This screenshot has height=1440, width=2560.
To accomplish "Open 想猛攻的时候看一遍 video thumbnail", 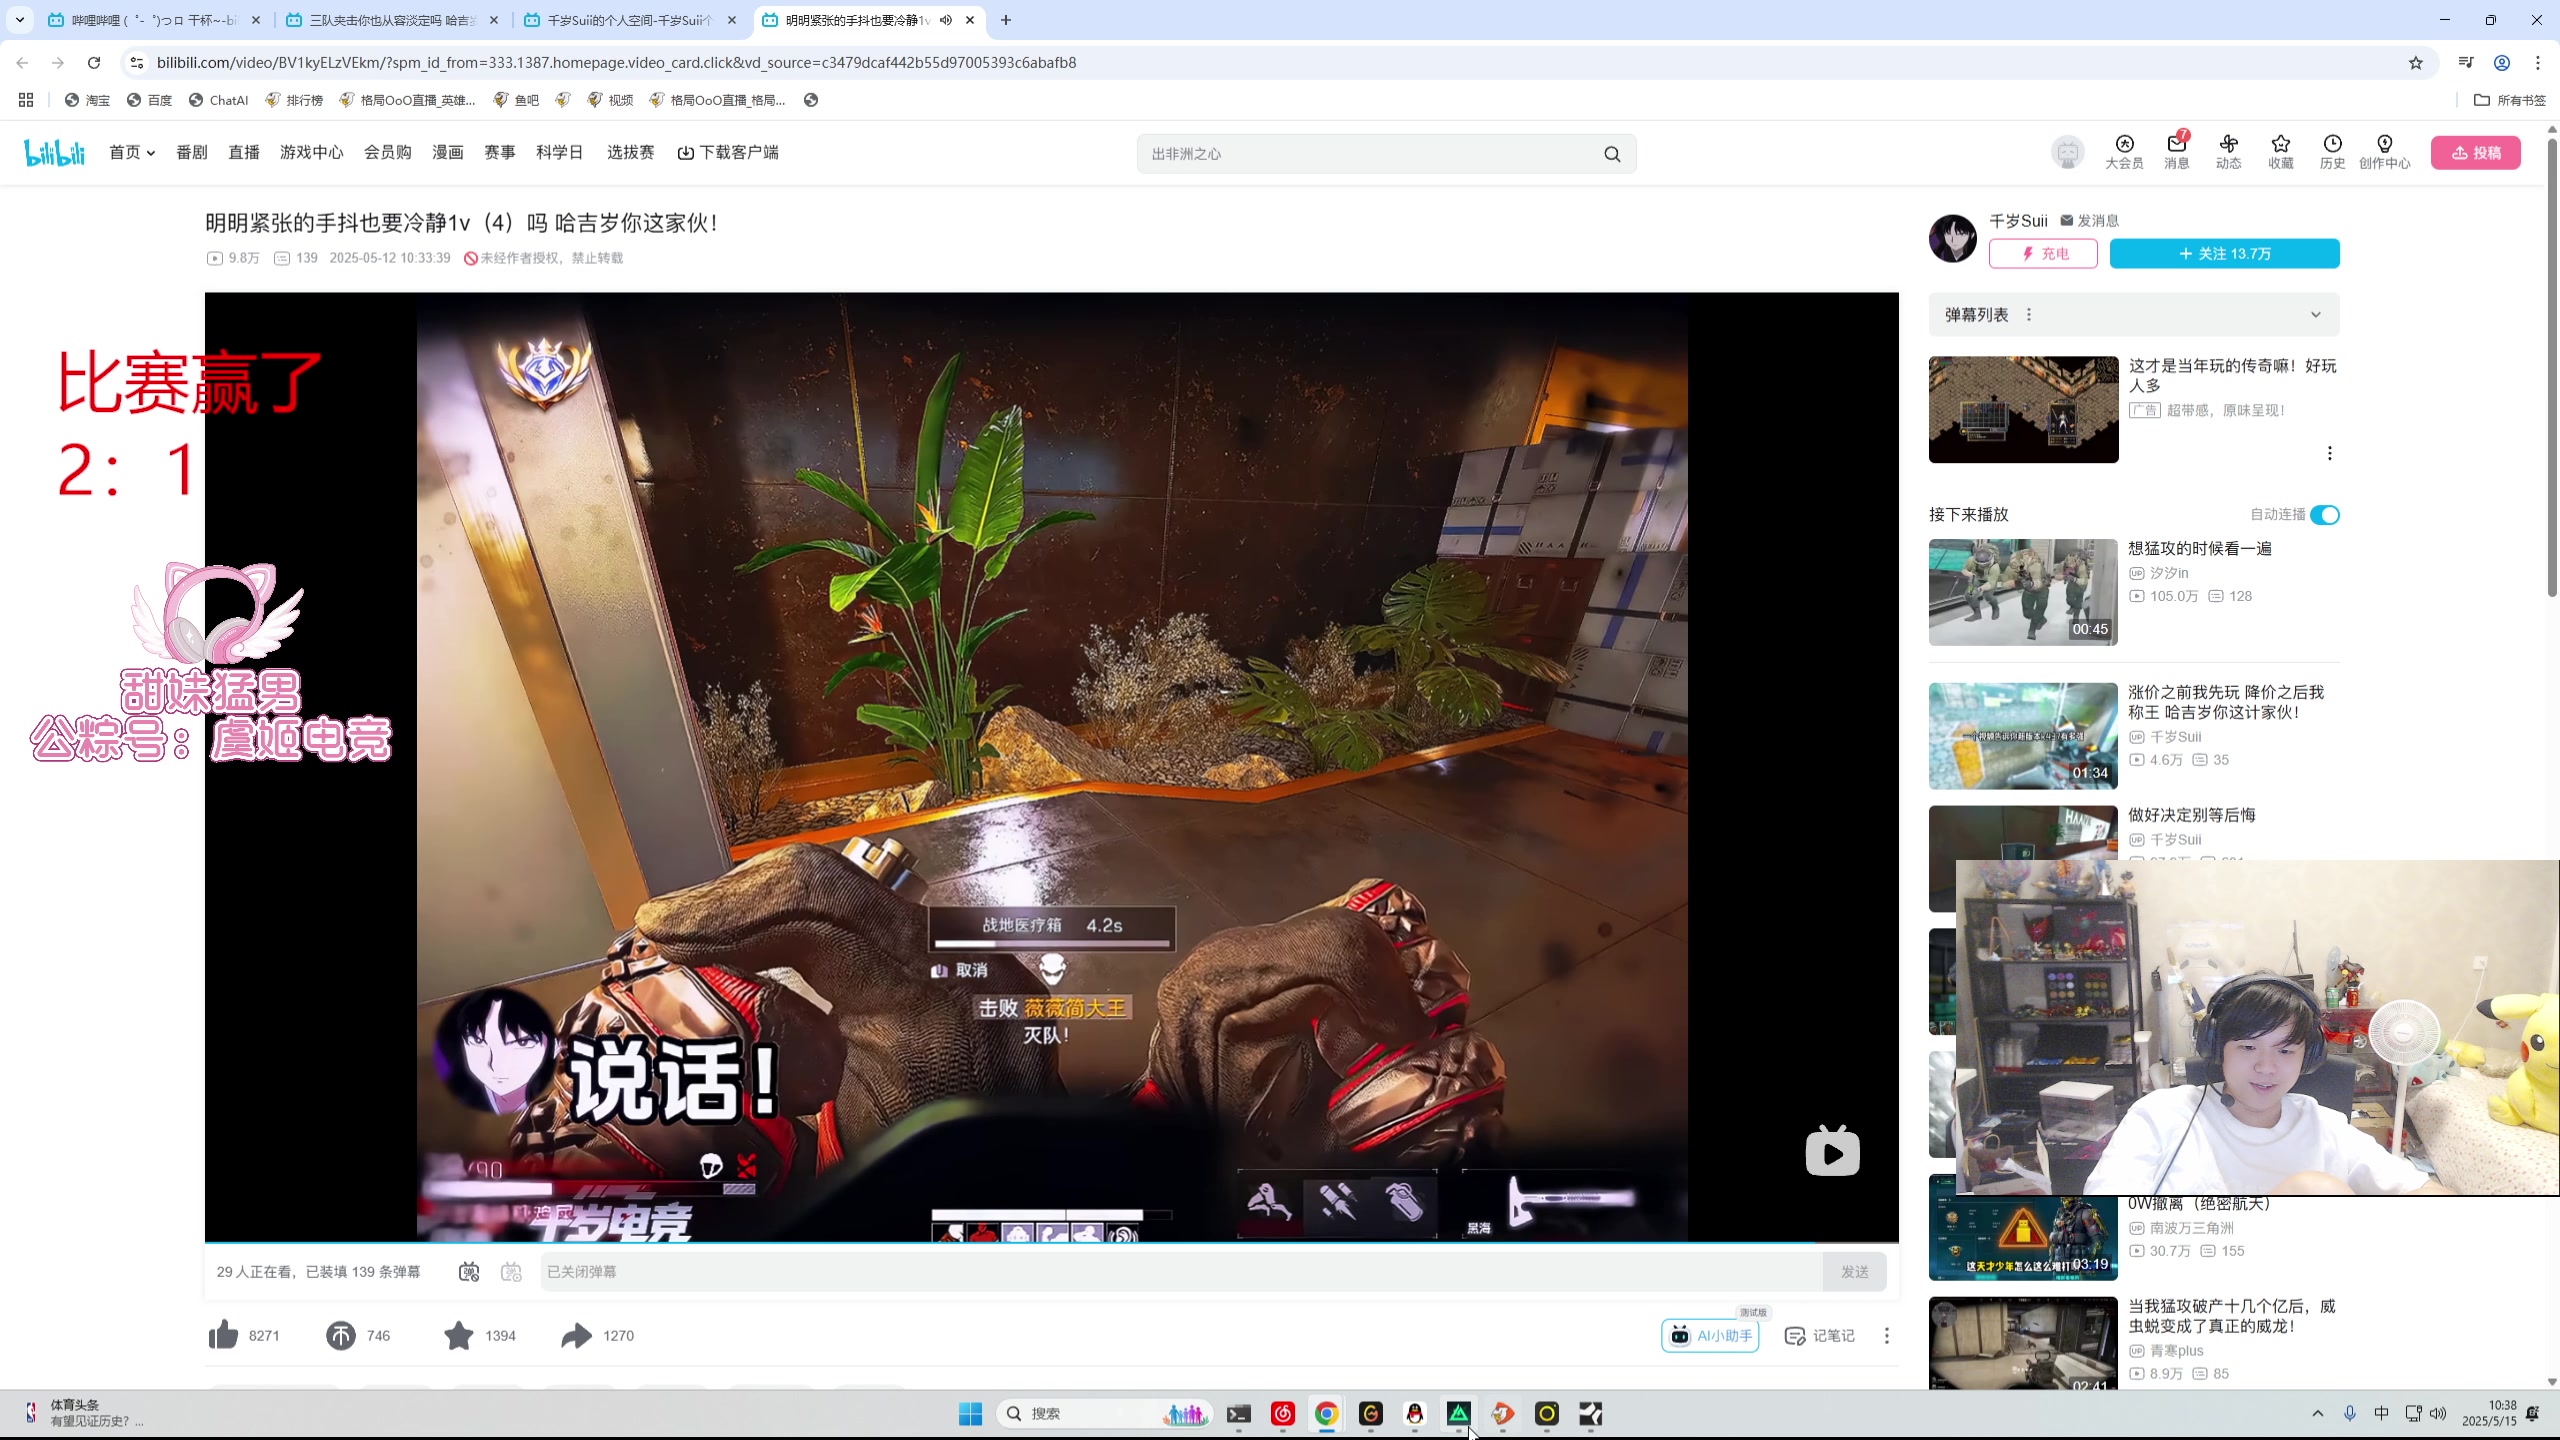I will 2023,592.
